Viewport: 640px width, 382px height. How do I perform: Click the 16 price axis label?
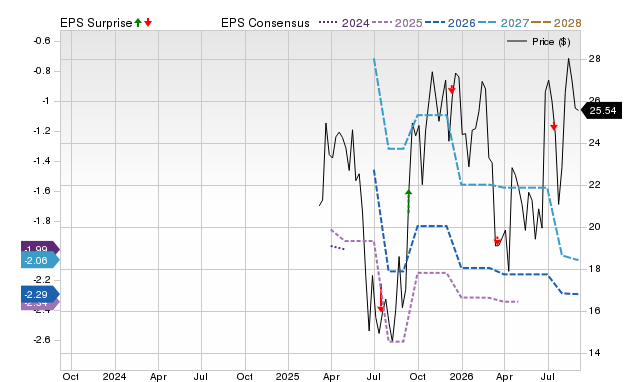[594, 311]
